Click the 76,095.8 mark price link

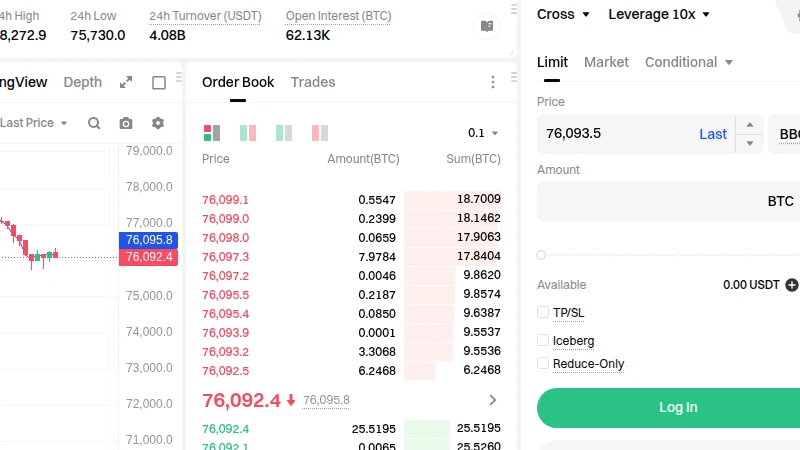(326, 400)
